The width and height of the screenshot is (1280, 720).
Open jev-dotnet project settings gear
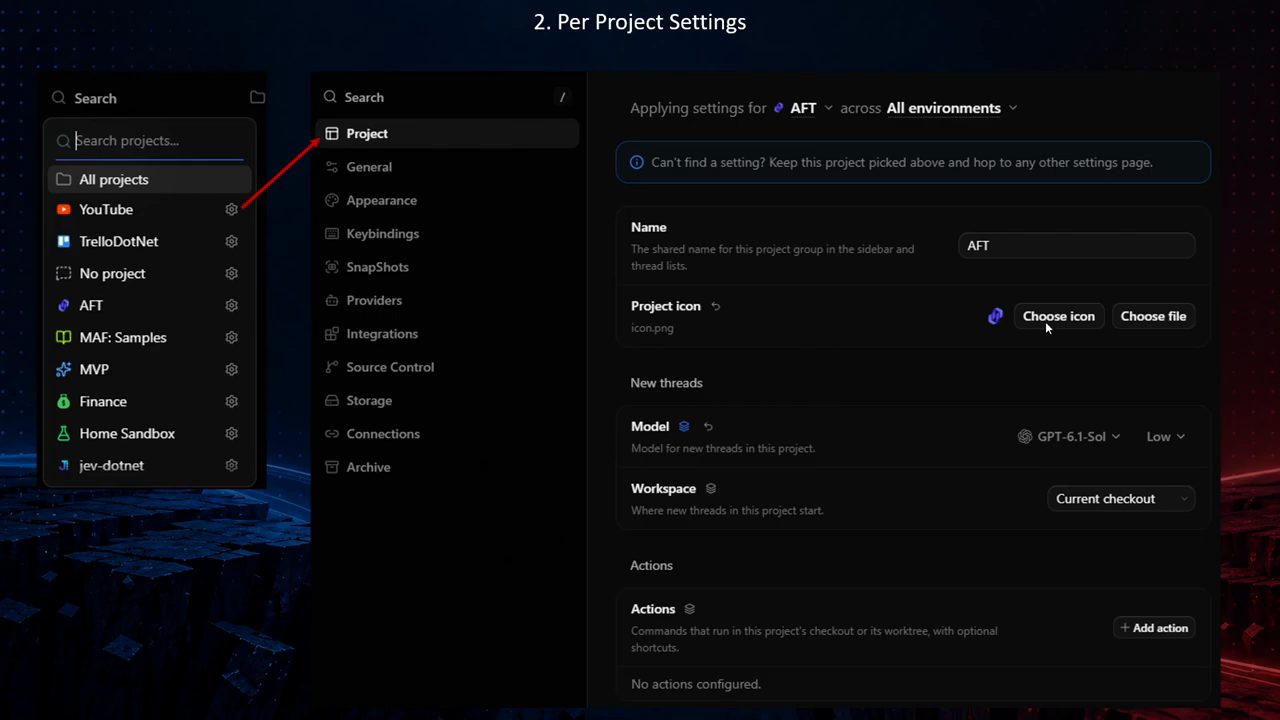pos(231,465)
